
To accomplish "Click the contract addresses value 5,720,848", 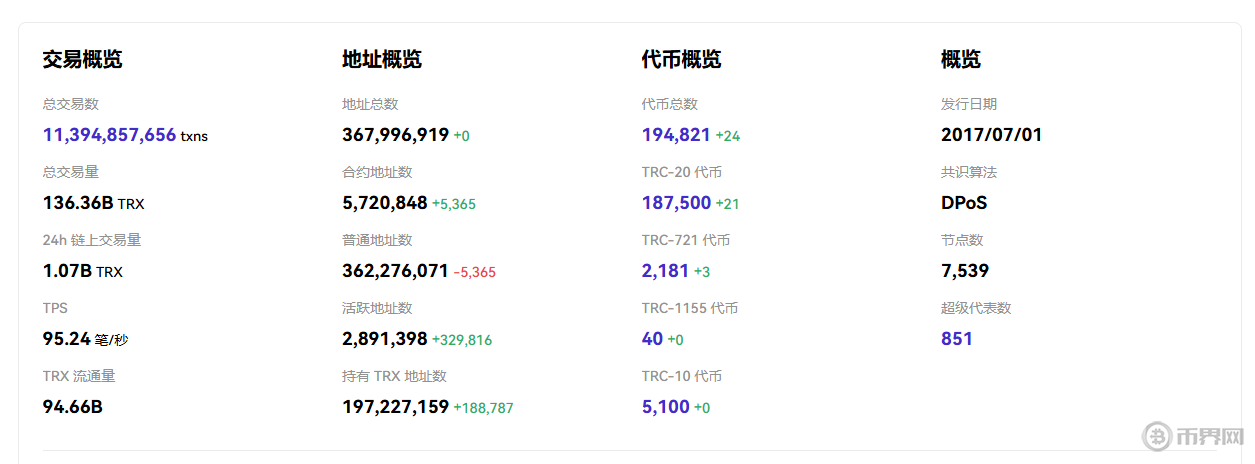I will 385,203.
